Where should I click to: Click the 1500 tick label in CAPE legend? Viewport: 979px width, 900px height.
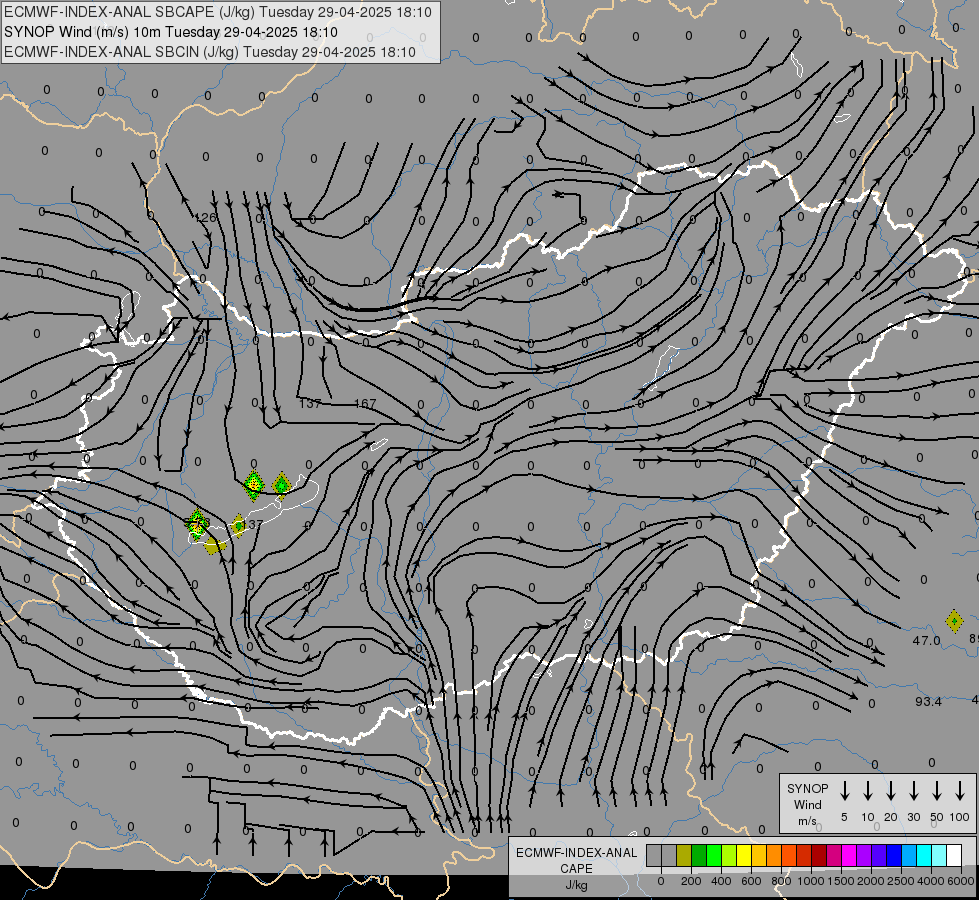(841, 881)
